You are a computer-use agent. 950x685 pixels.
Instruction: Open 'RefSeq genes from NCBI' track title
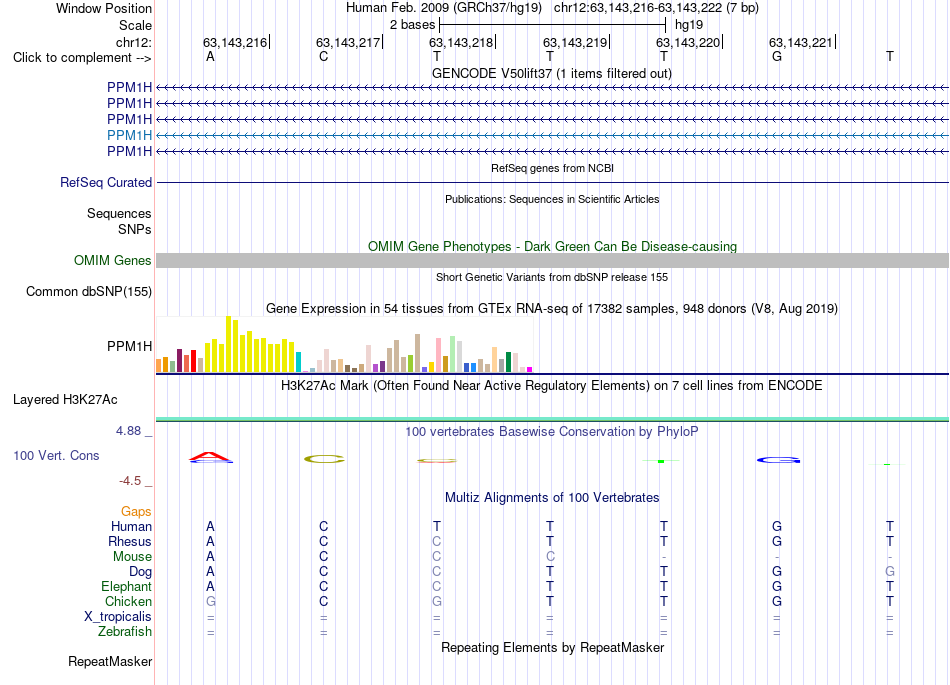coord(552,168)
